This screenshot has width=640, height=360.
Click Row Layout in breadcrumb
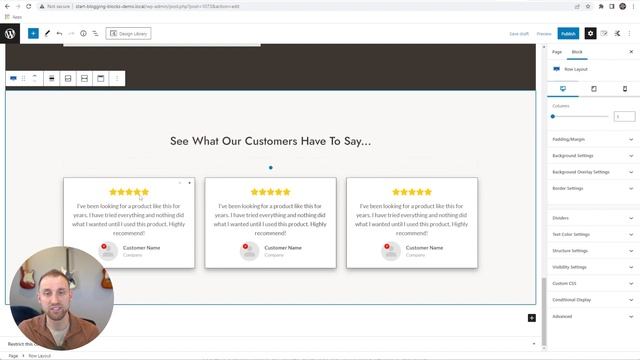[x=40, y=356]
